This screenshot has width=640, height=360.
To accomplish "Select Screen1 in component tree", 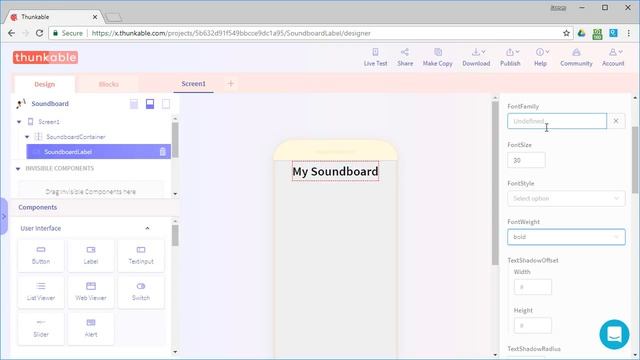I will click(x=49, y=122).
